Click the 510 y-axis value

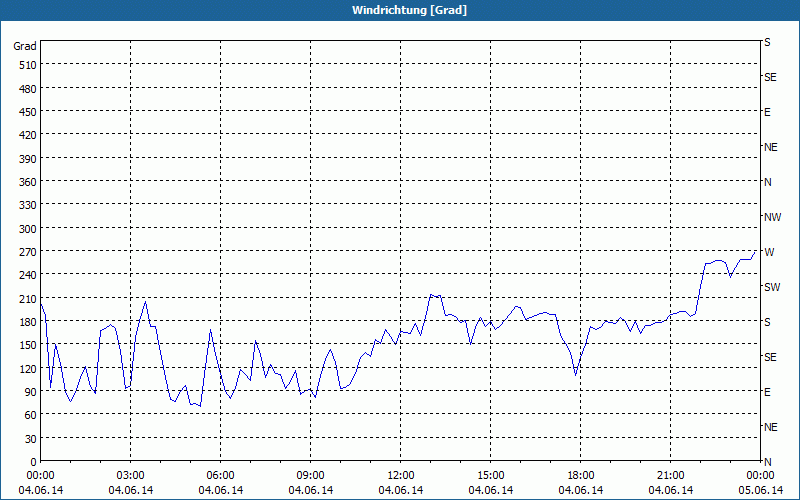click(28, 65)
